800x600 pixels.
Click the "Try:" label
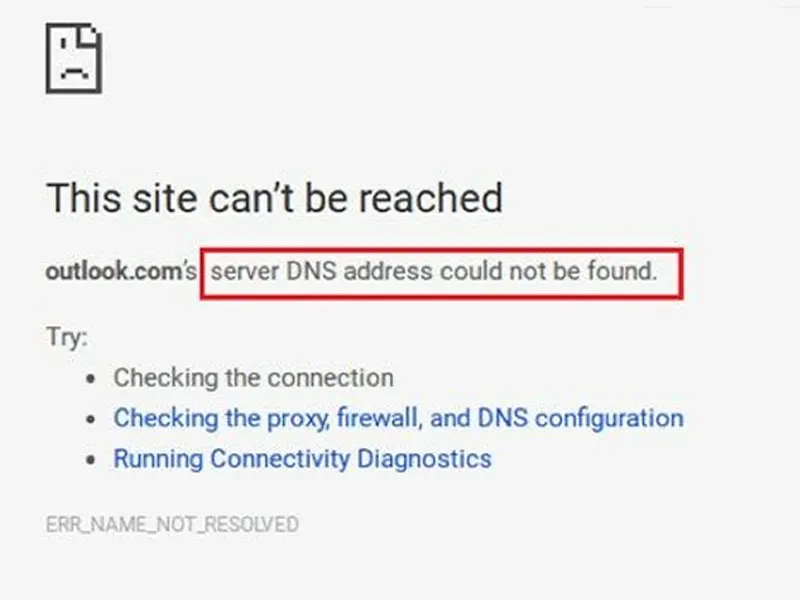67,337
